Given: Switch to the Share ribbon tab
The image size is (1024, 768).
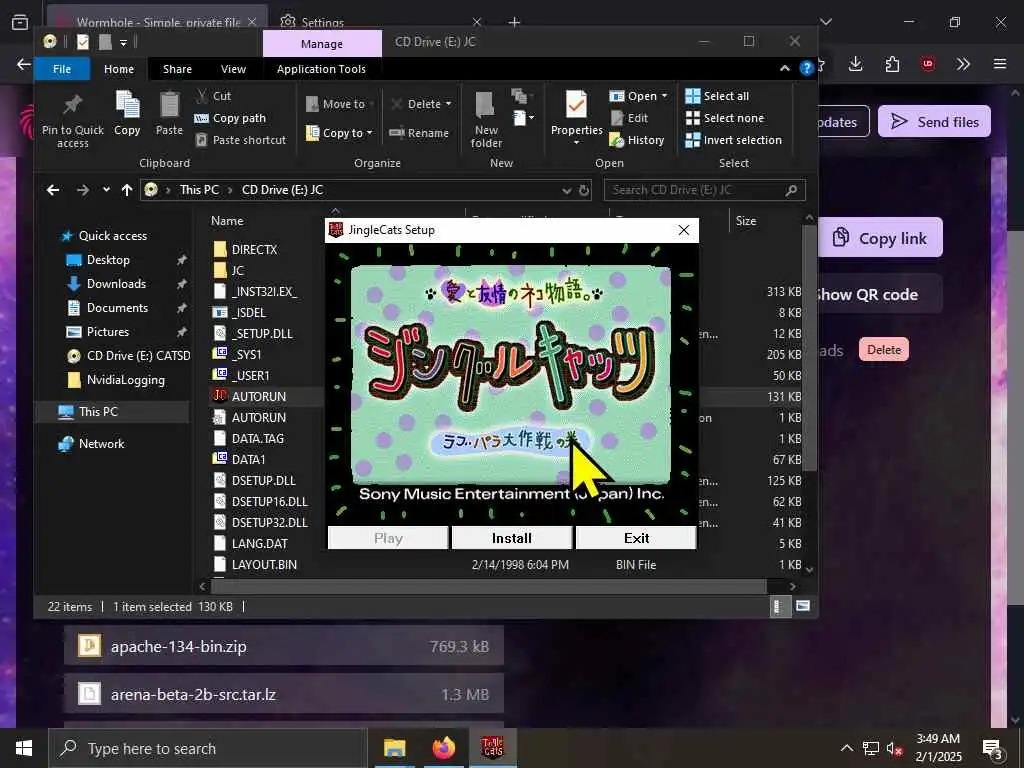Looking at the screenshot, I should 177,69.
